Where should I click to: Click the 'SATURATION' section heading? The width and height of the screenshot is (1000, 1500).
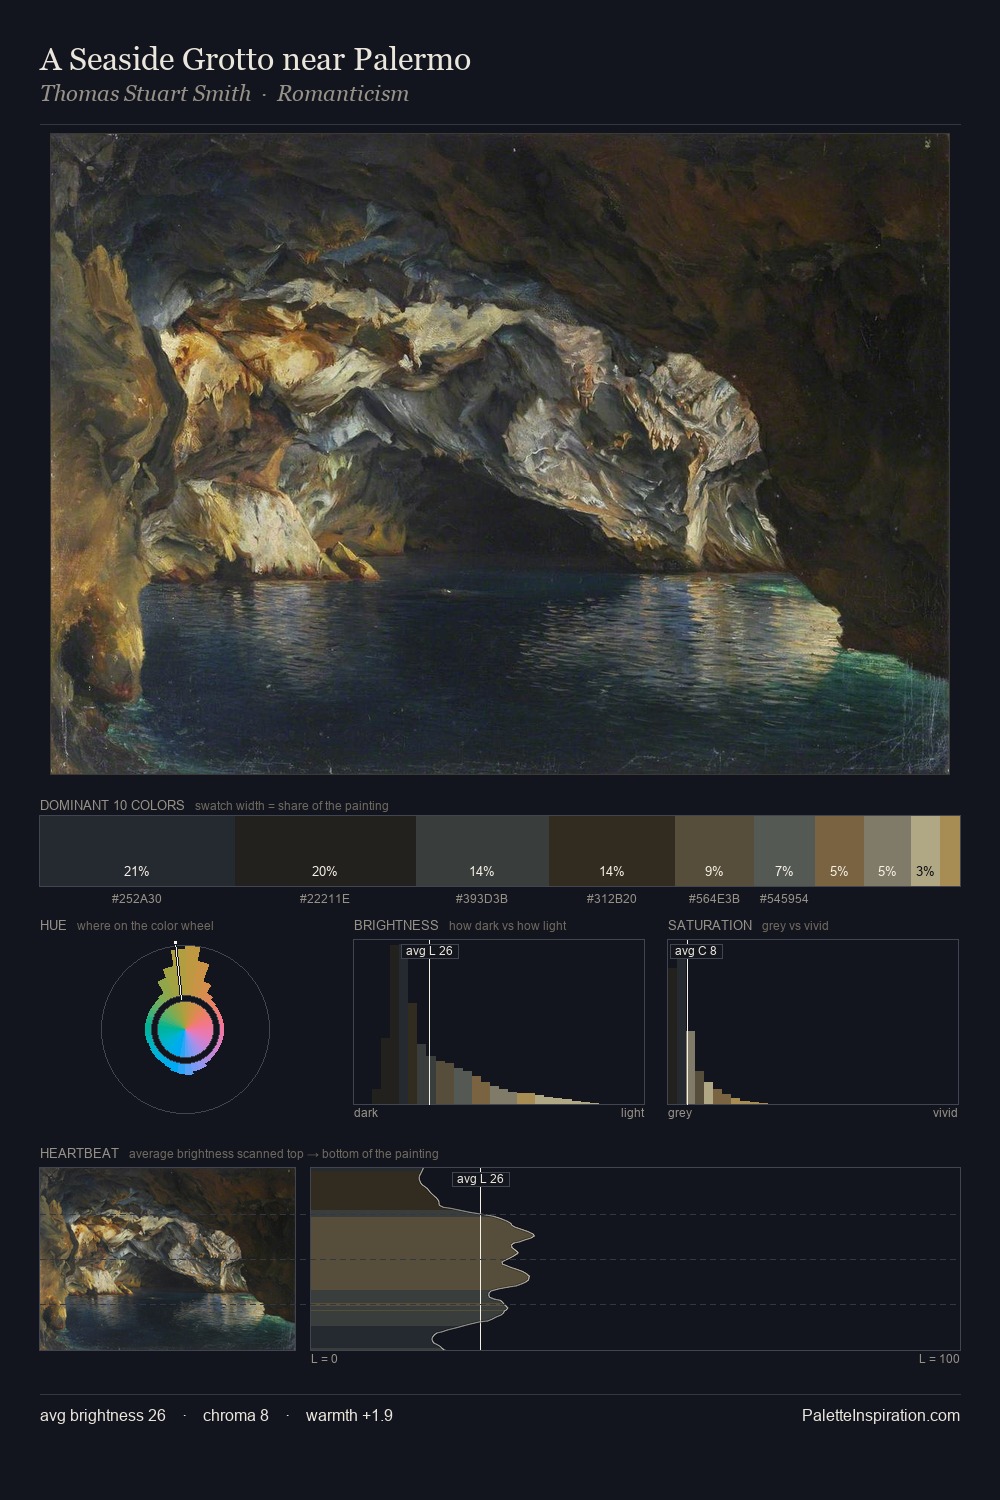pos(710,925)
